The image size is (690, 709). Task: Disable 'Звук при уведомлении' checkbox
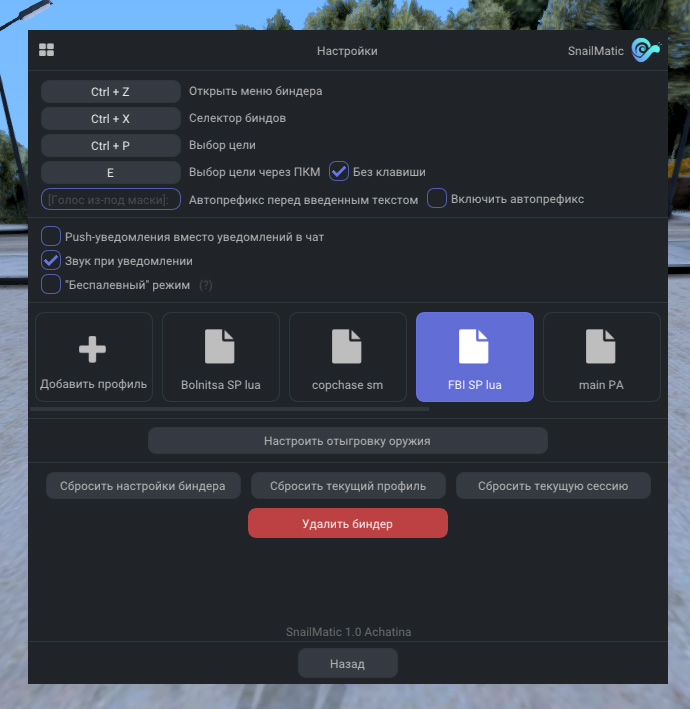pos(51,261)
